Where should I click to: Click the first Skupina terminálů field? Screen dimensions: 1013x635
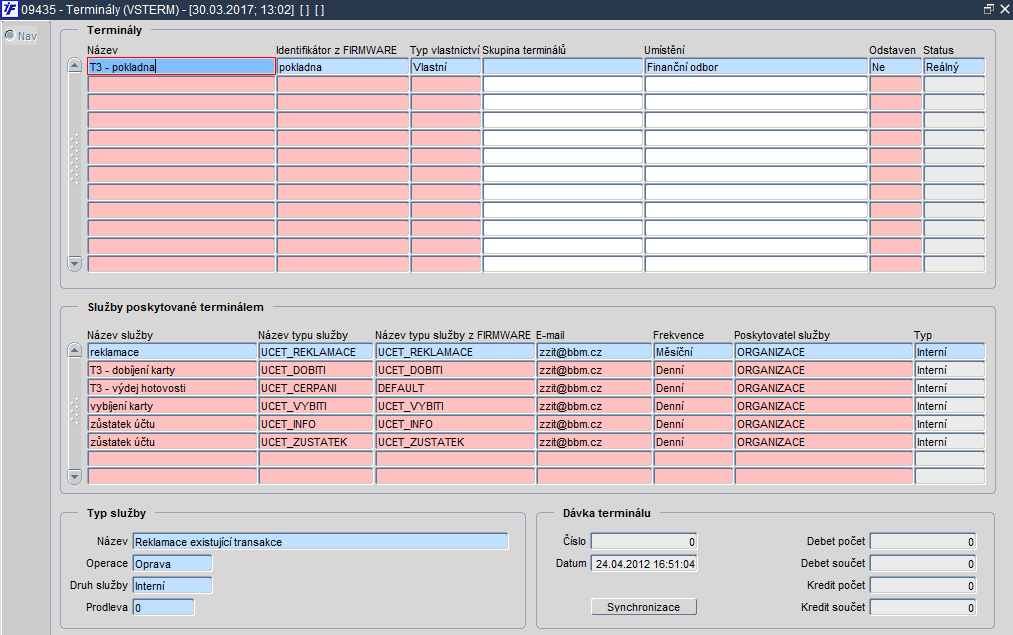point(563,67)
